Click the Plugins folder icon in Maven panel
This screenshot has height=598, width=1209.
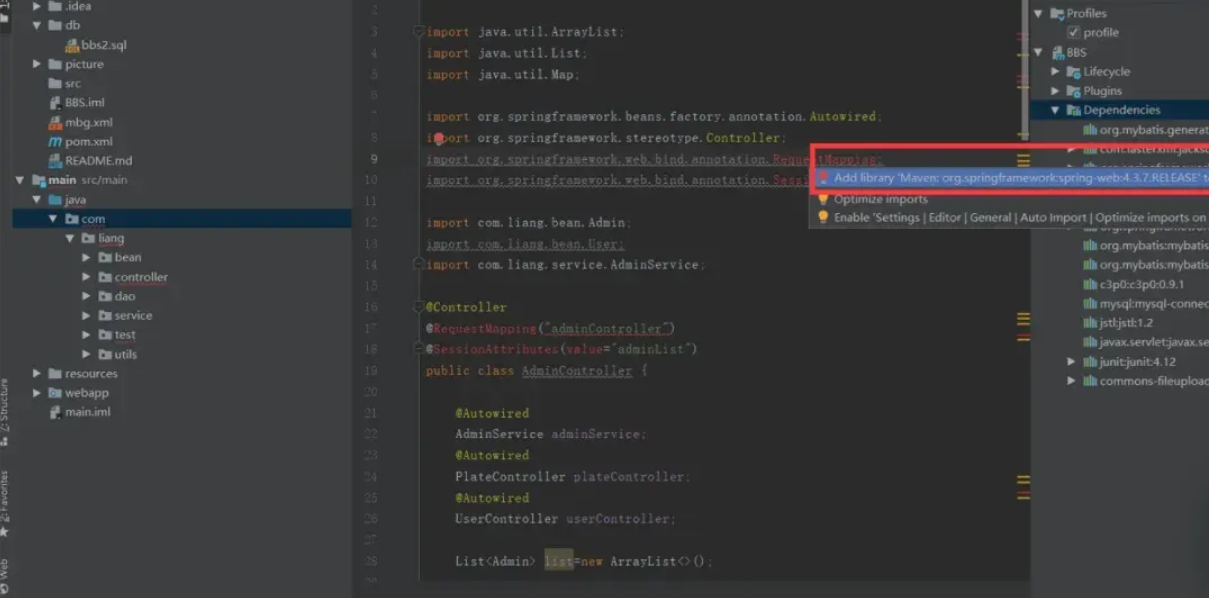[1073, 91]
